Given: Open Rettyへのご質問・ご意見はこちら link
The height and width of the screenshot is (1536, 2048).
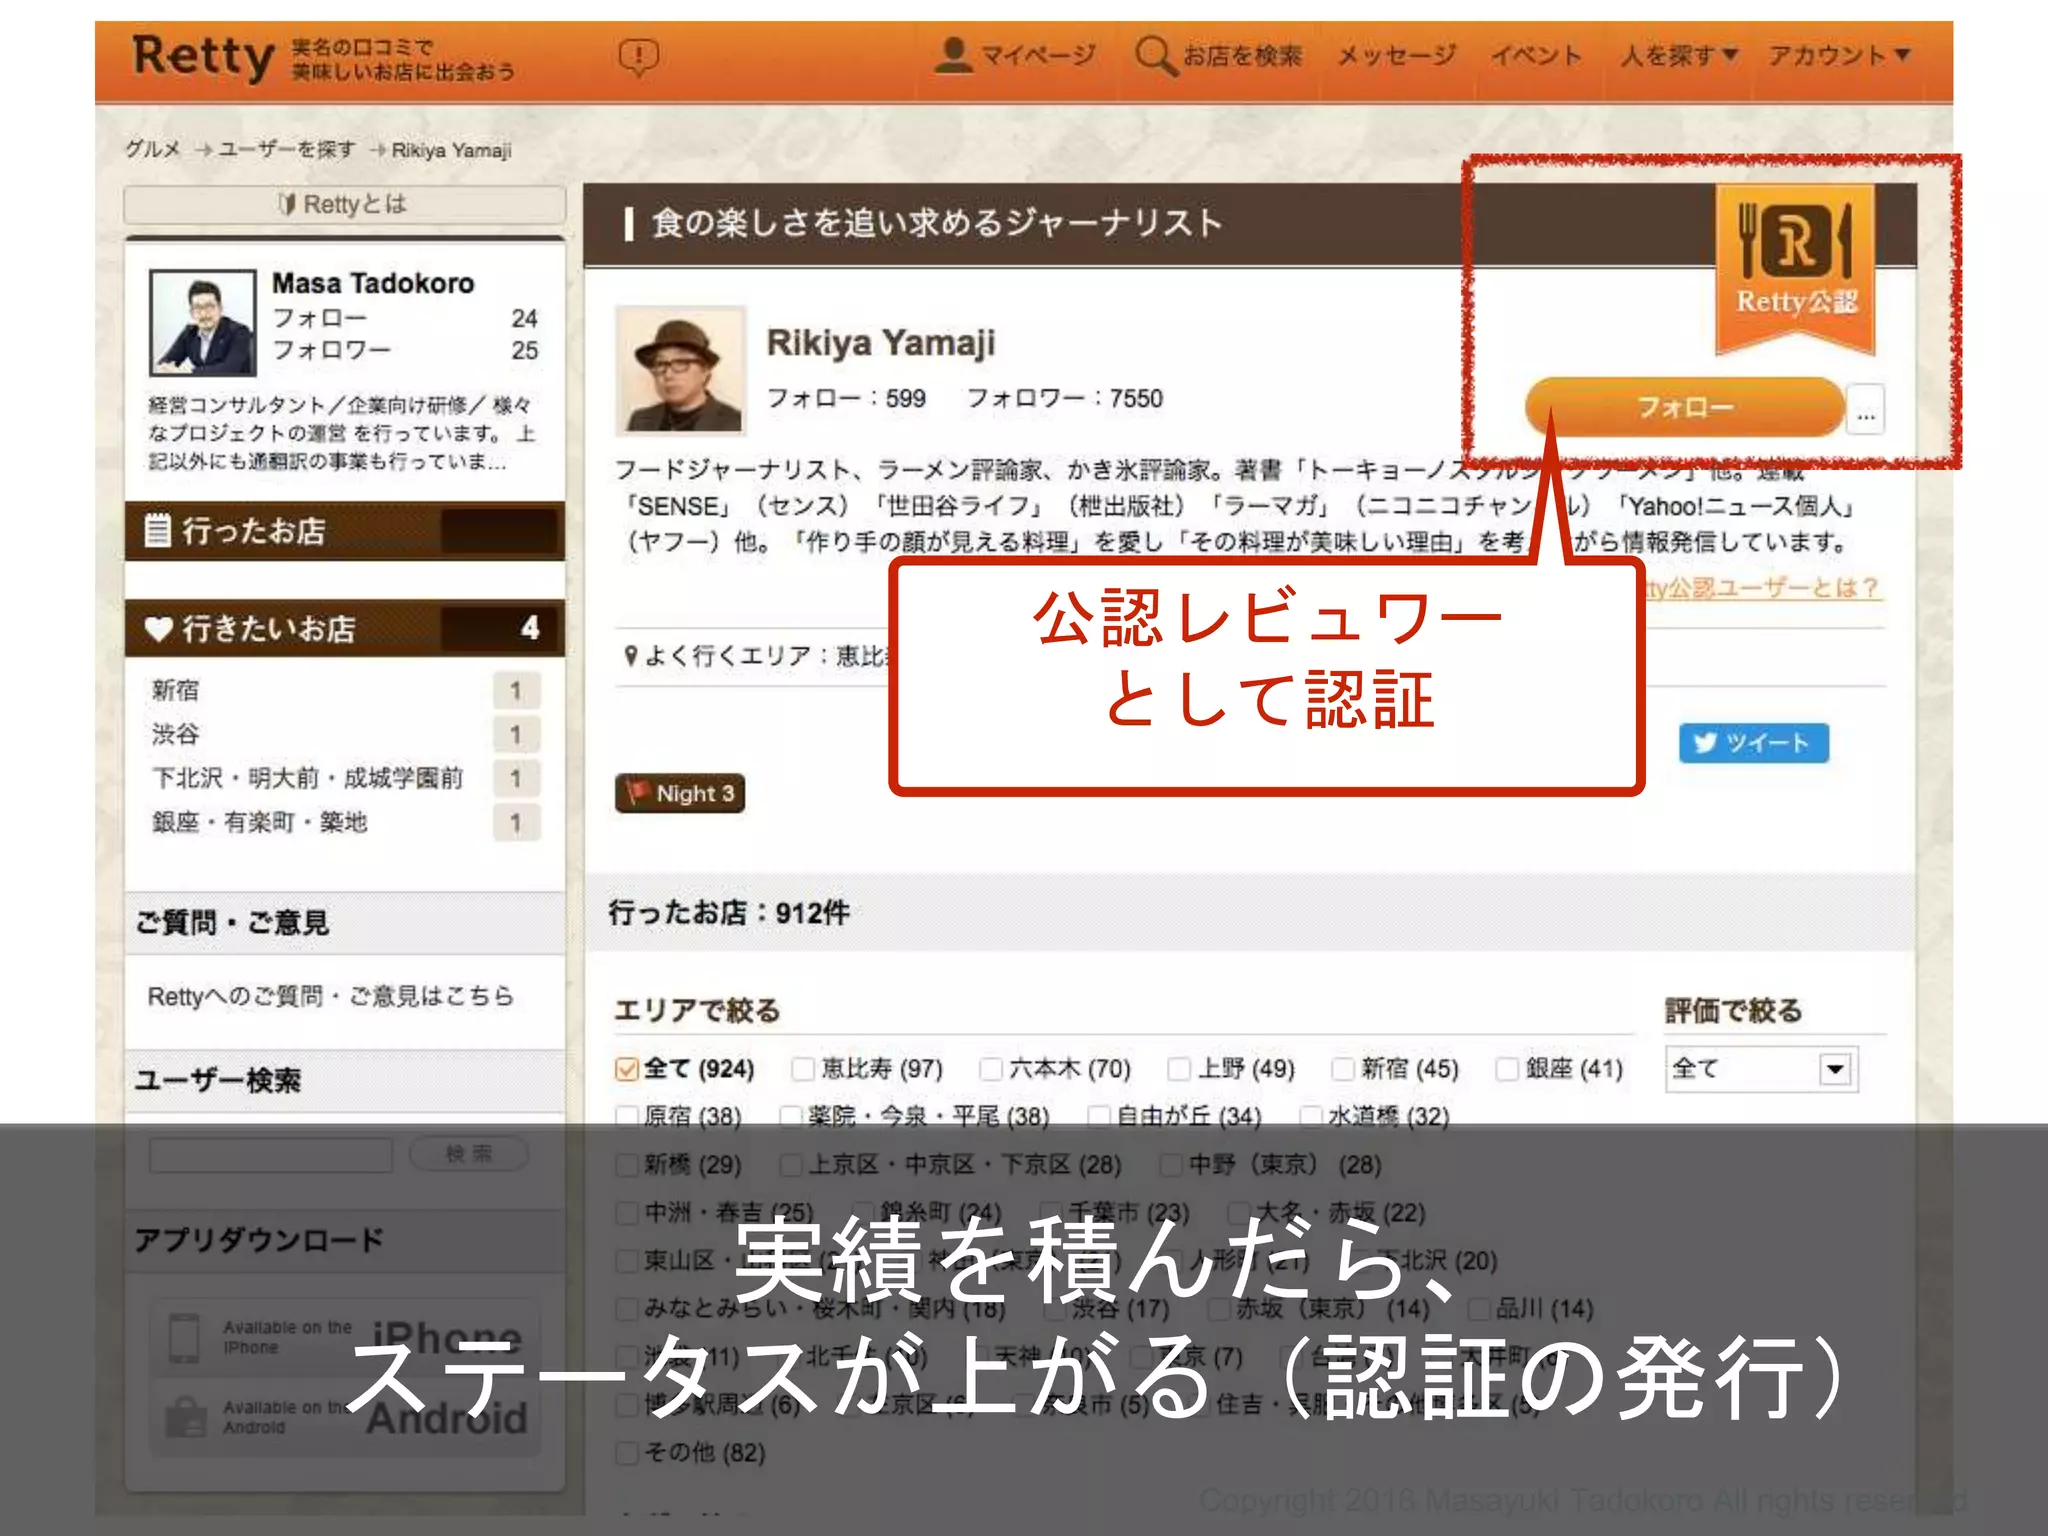Looking at the screenshot, I should [x=330, y=996].
